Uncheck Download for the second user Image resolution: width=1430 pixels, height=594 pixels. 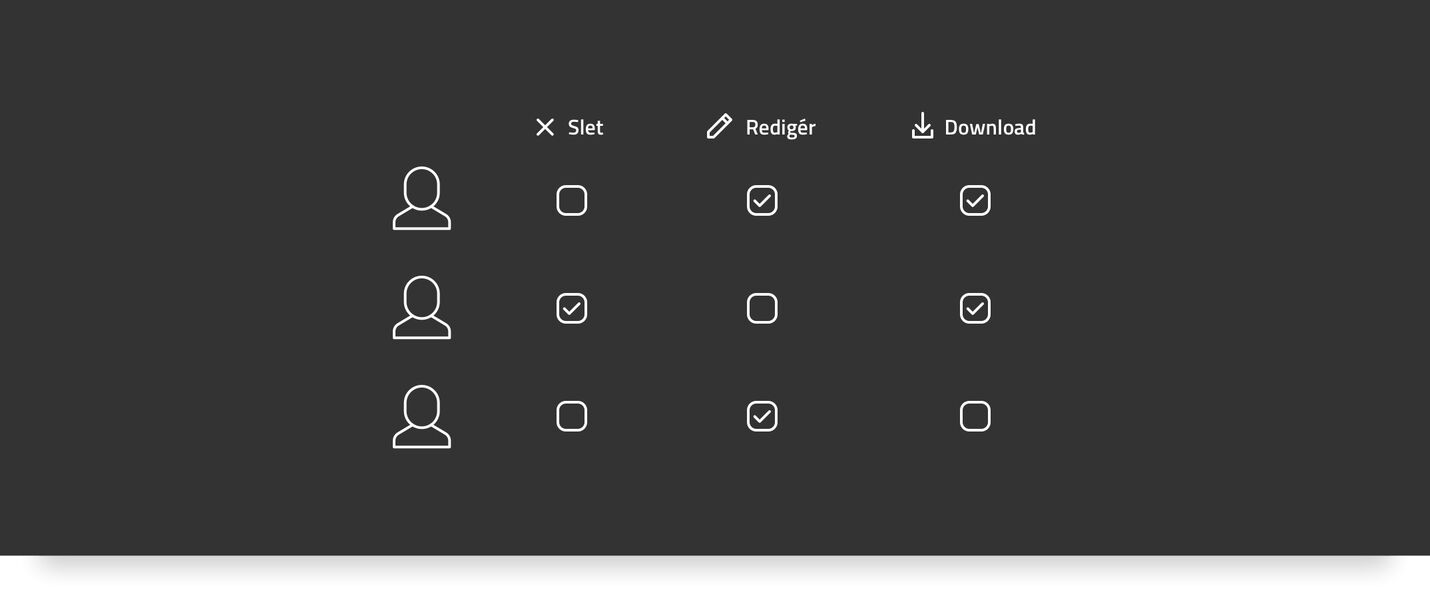975,308
